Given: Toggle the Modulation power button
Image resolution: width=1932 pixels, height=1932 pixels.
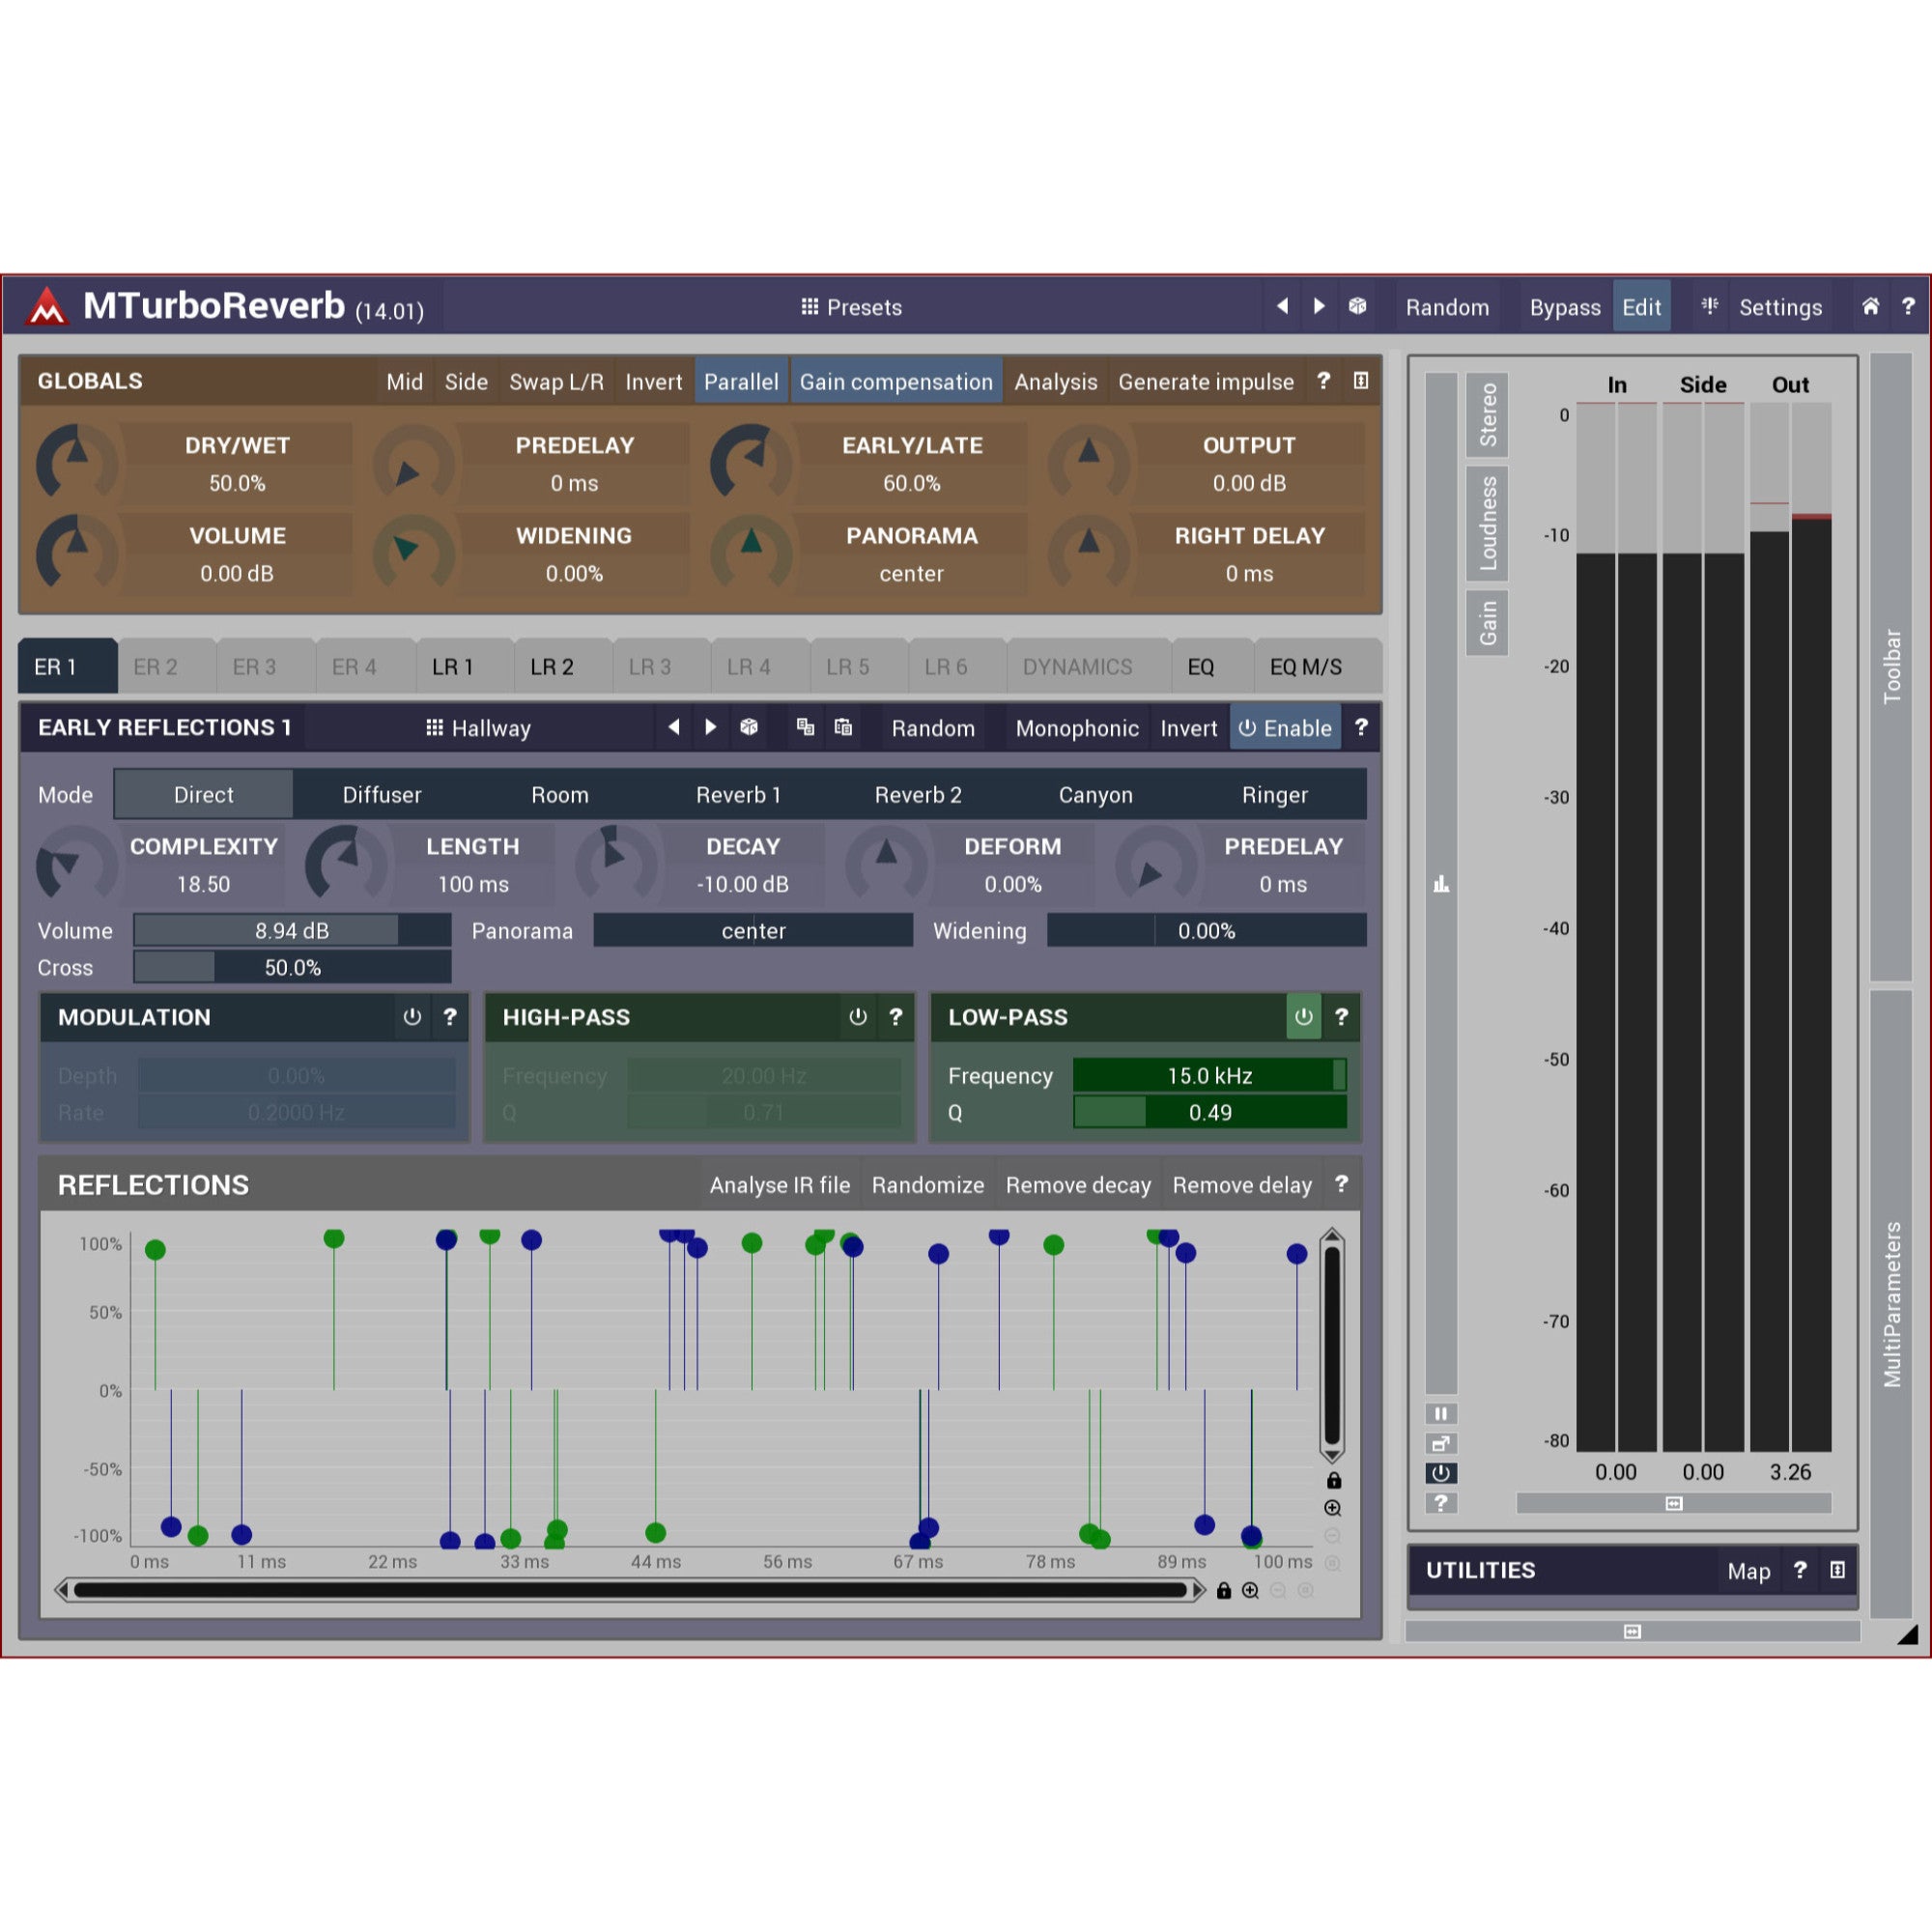Looking at the screenshot, I should 412,1017.
